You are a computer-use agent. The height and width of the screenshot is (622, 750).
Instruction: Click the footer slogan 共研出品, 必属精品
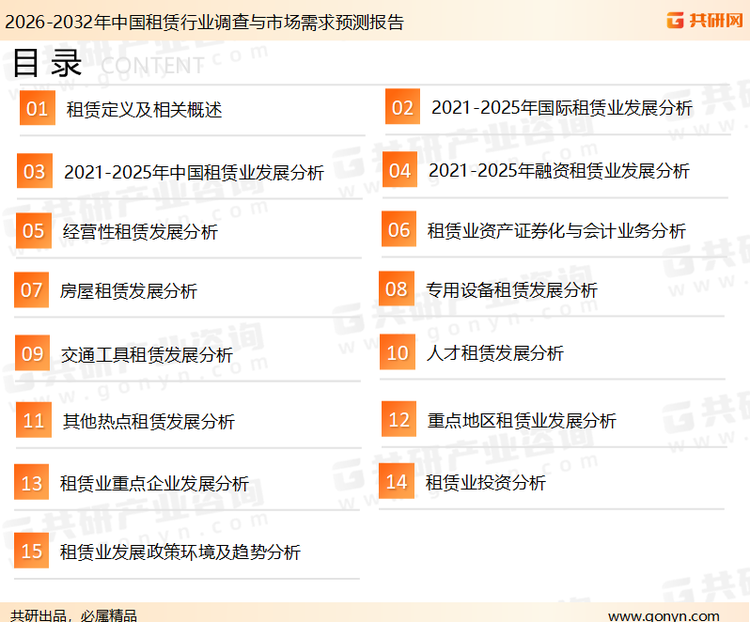click(x=74, y=616)
